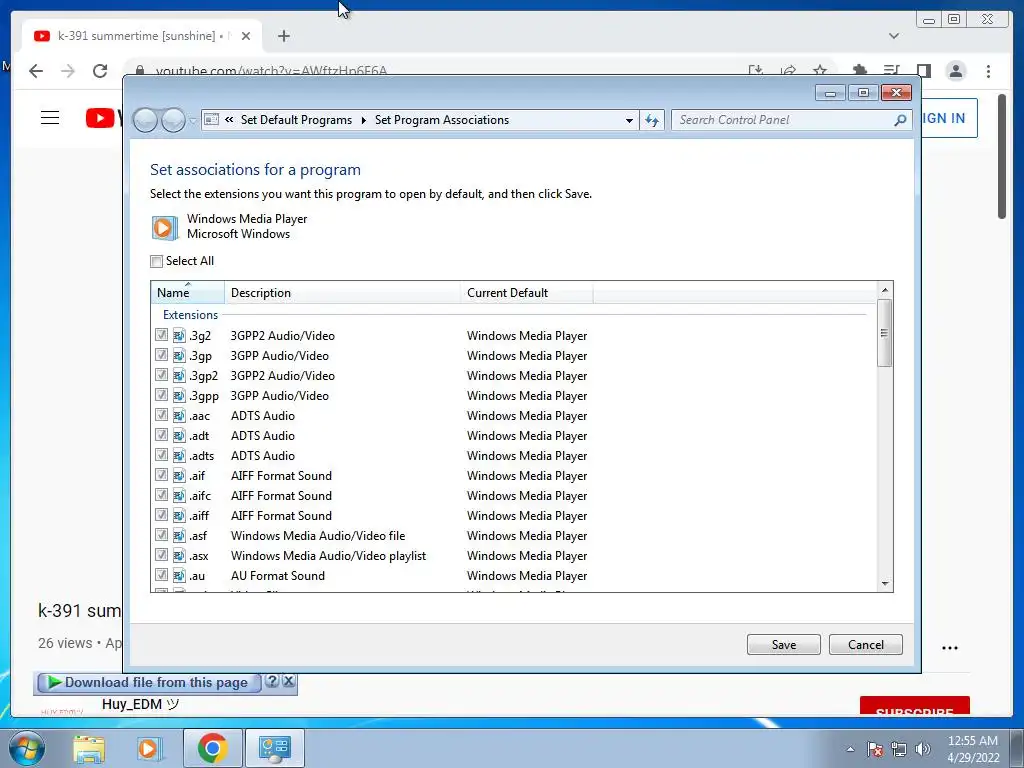This screenshot has height=768, width=1024.
Task: Click the YouTube SUBSCRIBE button
Action: 914,705
